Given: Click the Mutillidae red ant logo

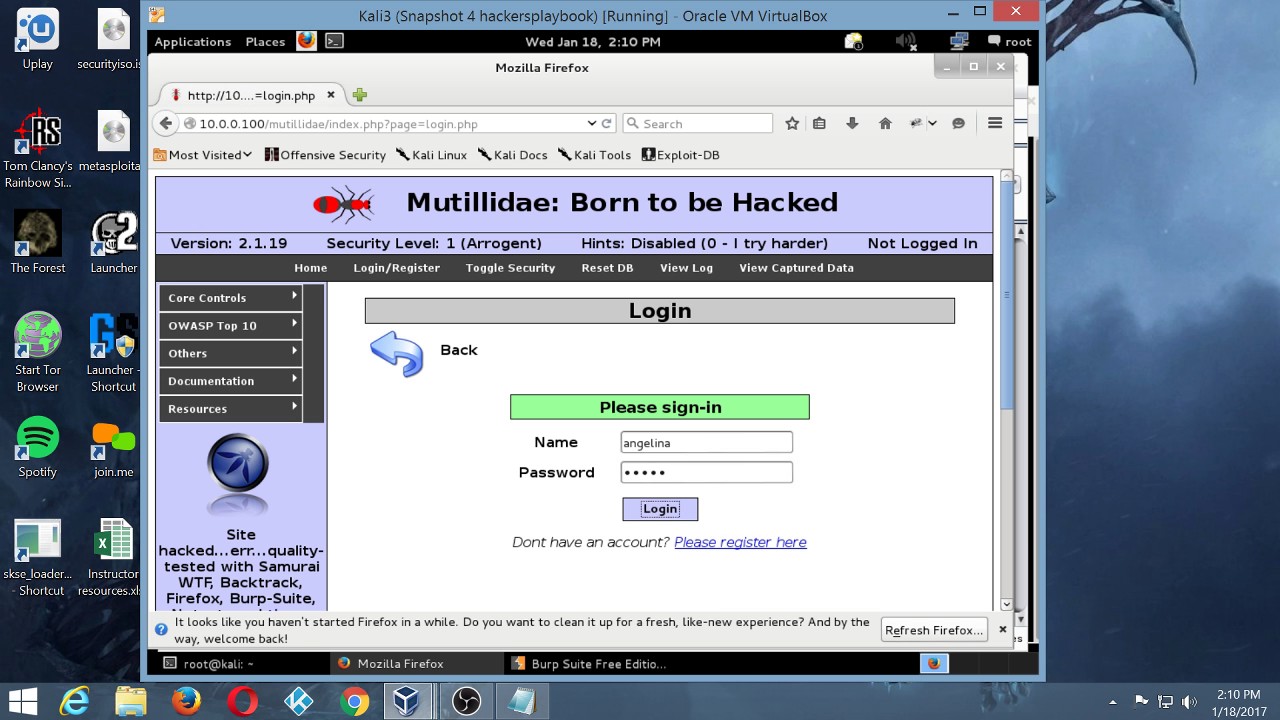Looking at the screenshot, I should point(343,204).
